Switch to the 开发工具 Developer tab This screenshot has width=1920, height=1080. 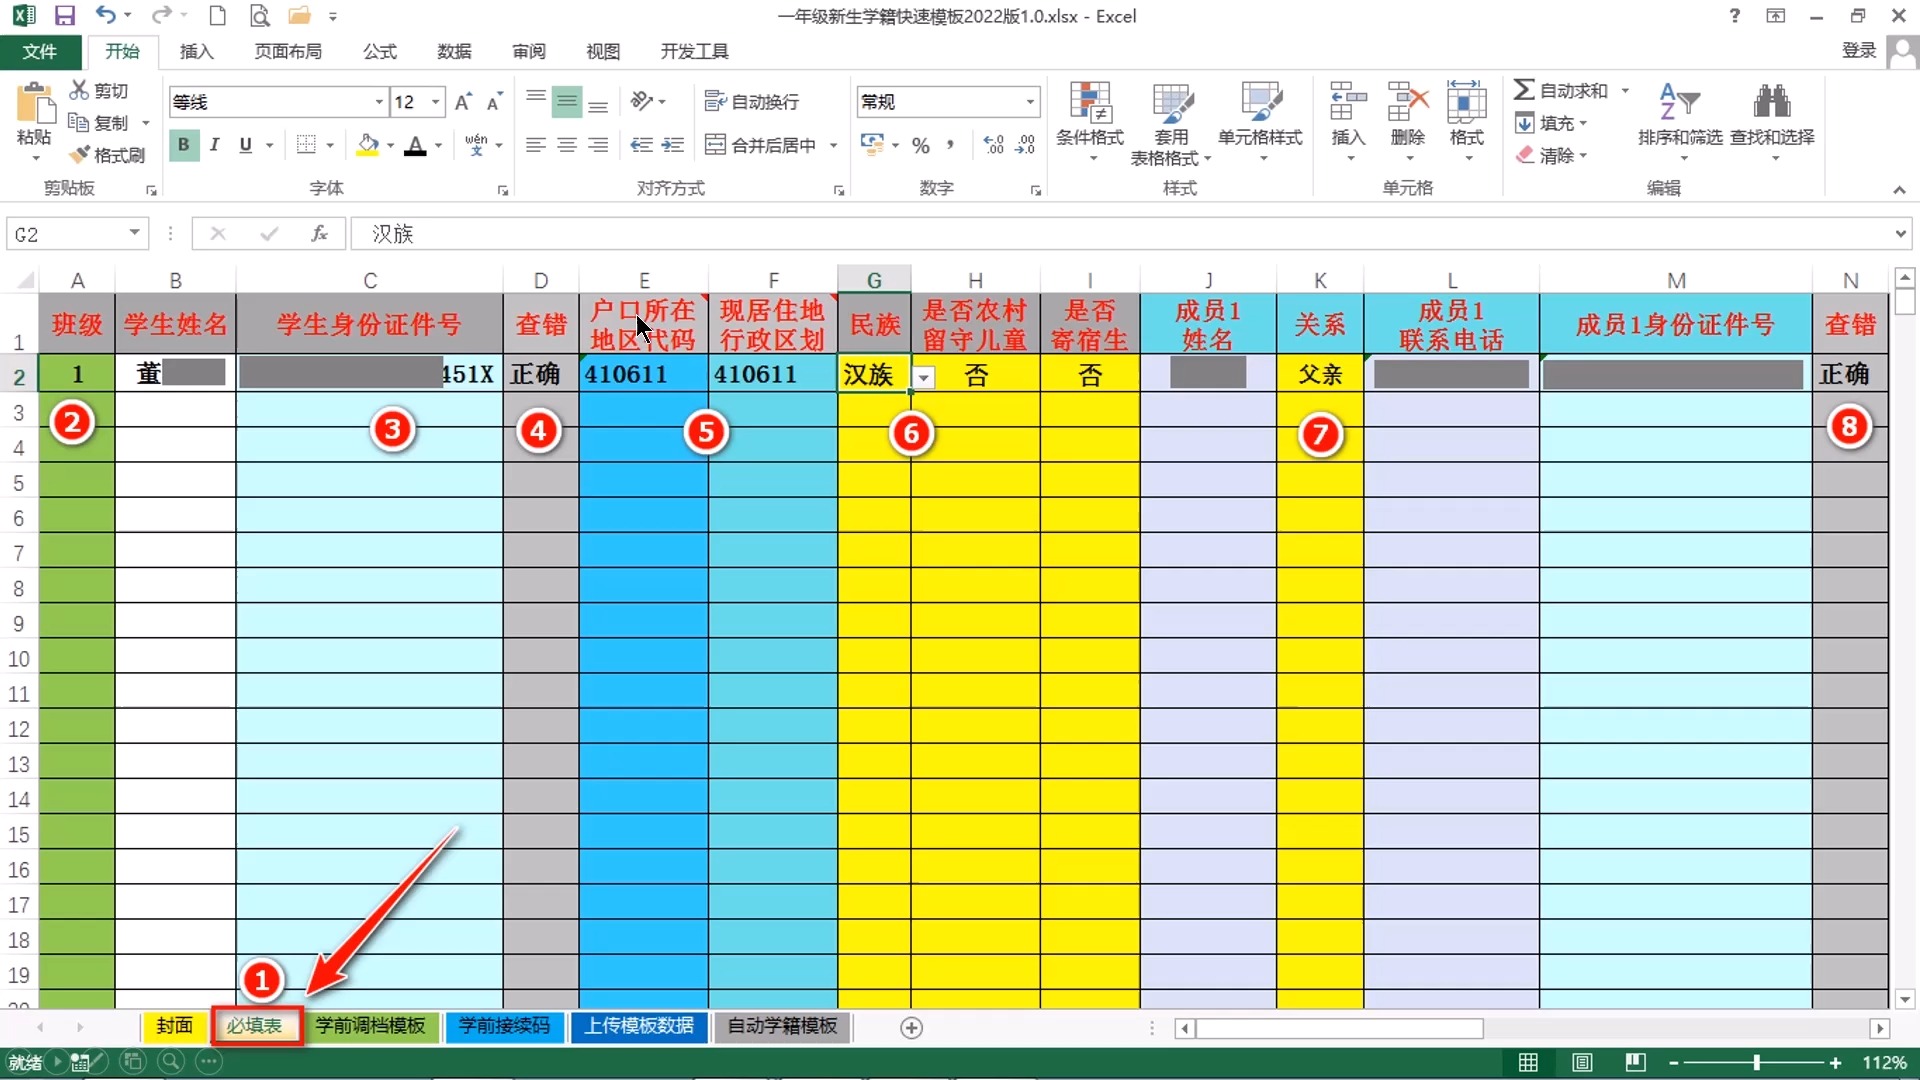694,51
